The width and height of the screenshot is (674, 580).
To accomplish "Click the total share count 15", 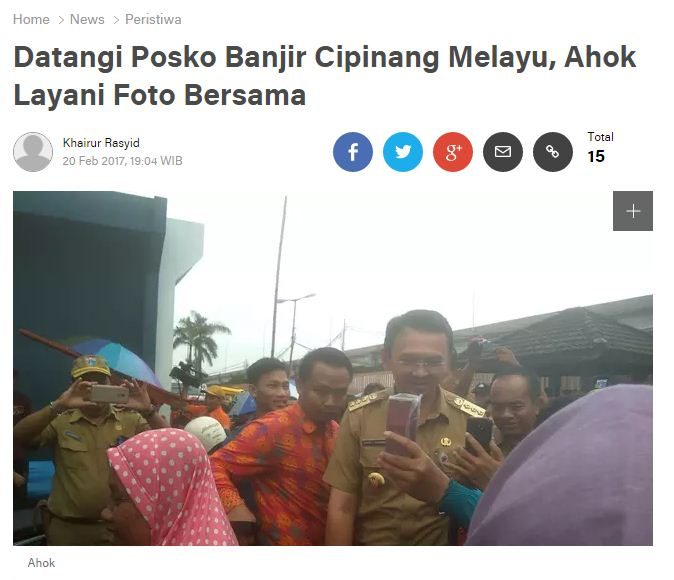I will point(596,157).
